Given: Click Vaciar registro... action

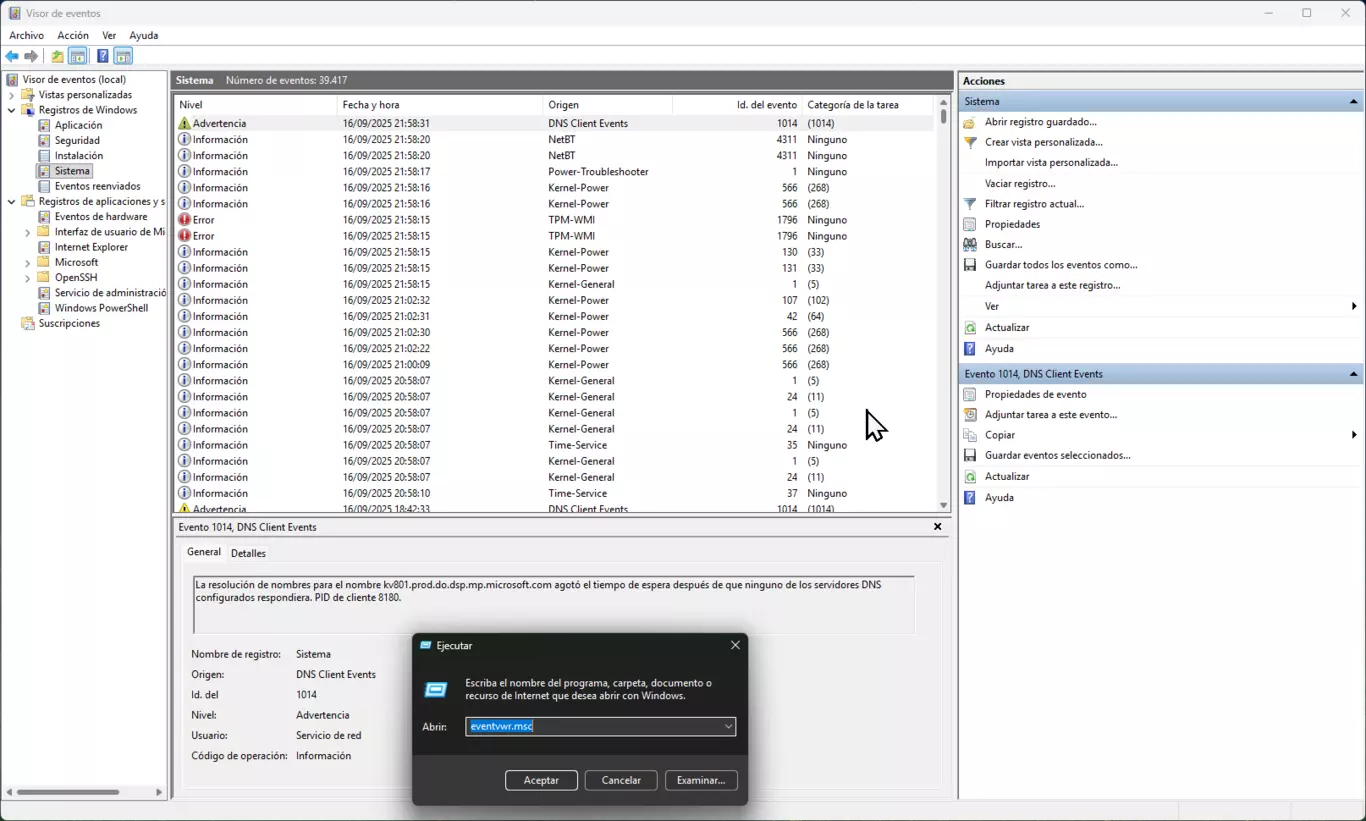Looking at the screenshot, I should (x=1020, y=184).
